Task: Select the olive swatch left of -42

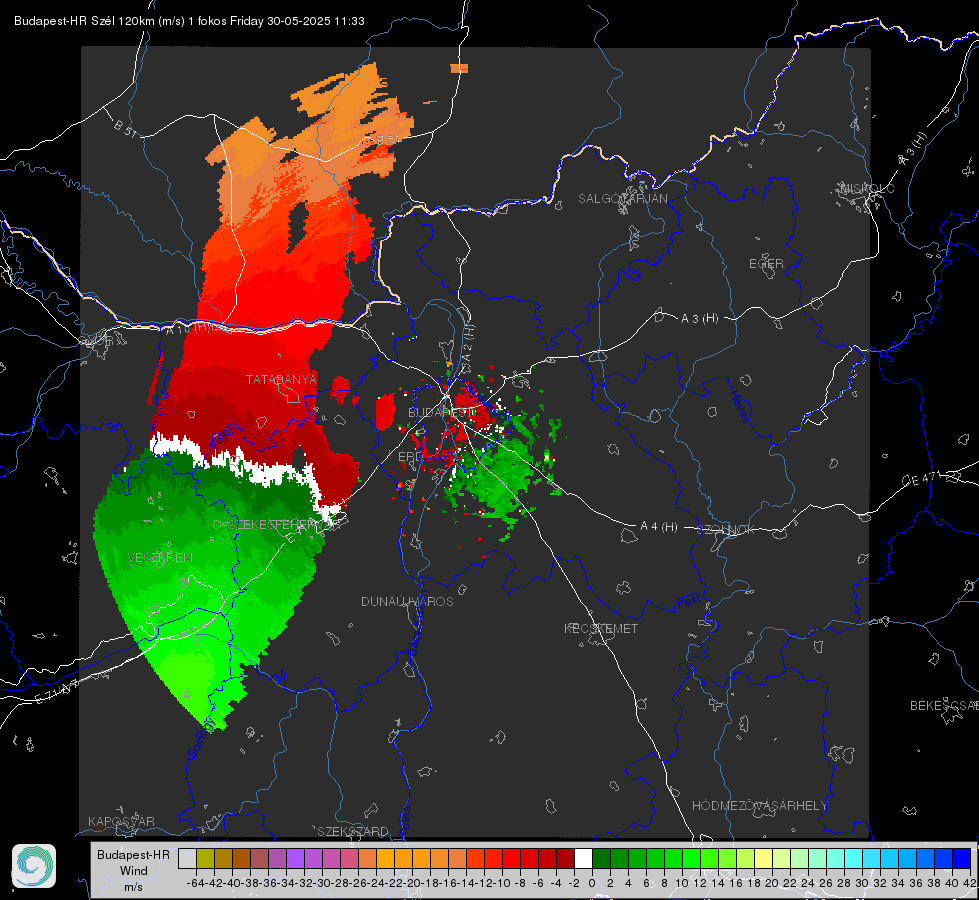Action: (x=205, y=858)
